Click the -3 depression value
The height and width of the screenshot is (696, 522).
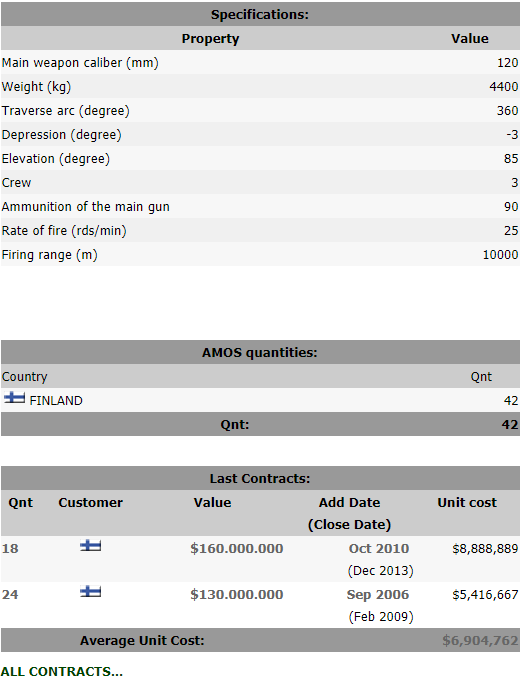click(x=512, y=134)
